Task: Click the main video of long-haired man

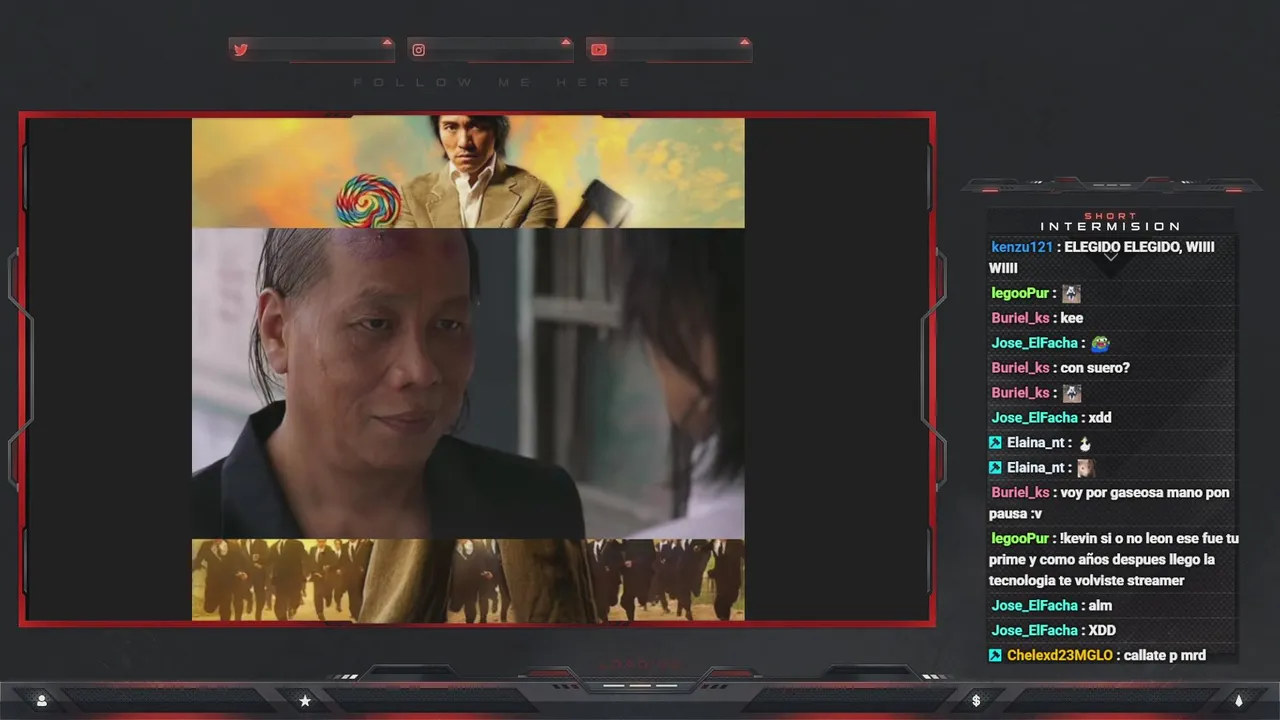Action: tap(468, 384)
